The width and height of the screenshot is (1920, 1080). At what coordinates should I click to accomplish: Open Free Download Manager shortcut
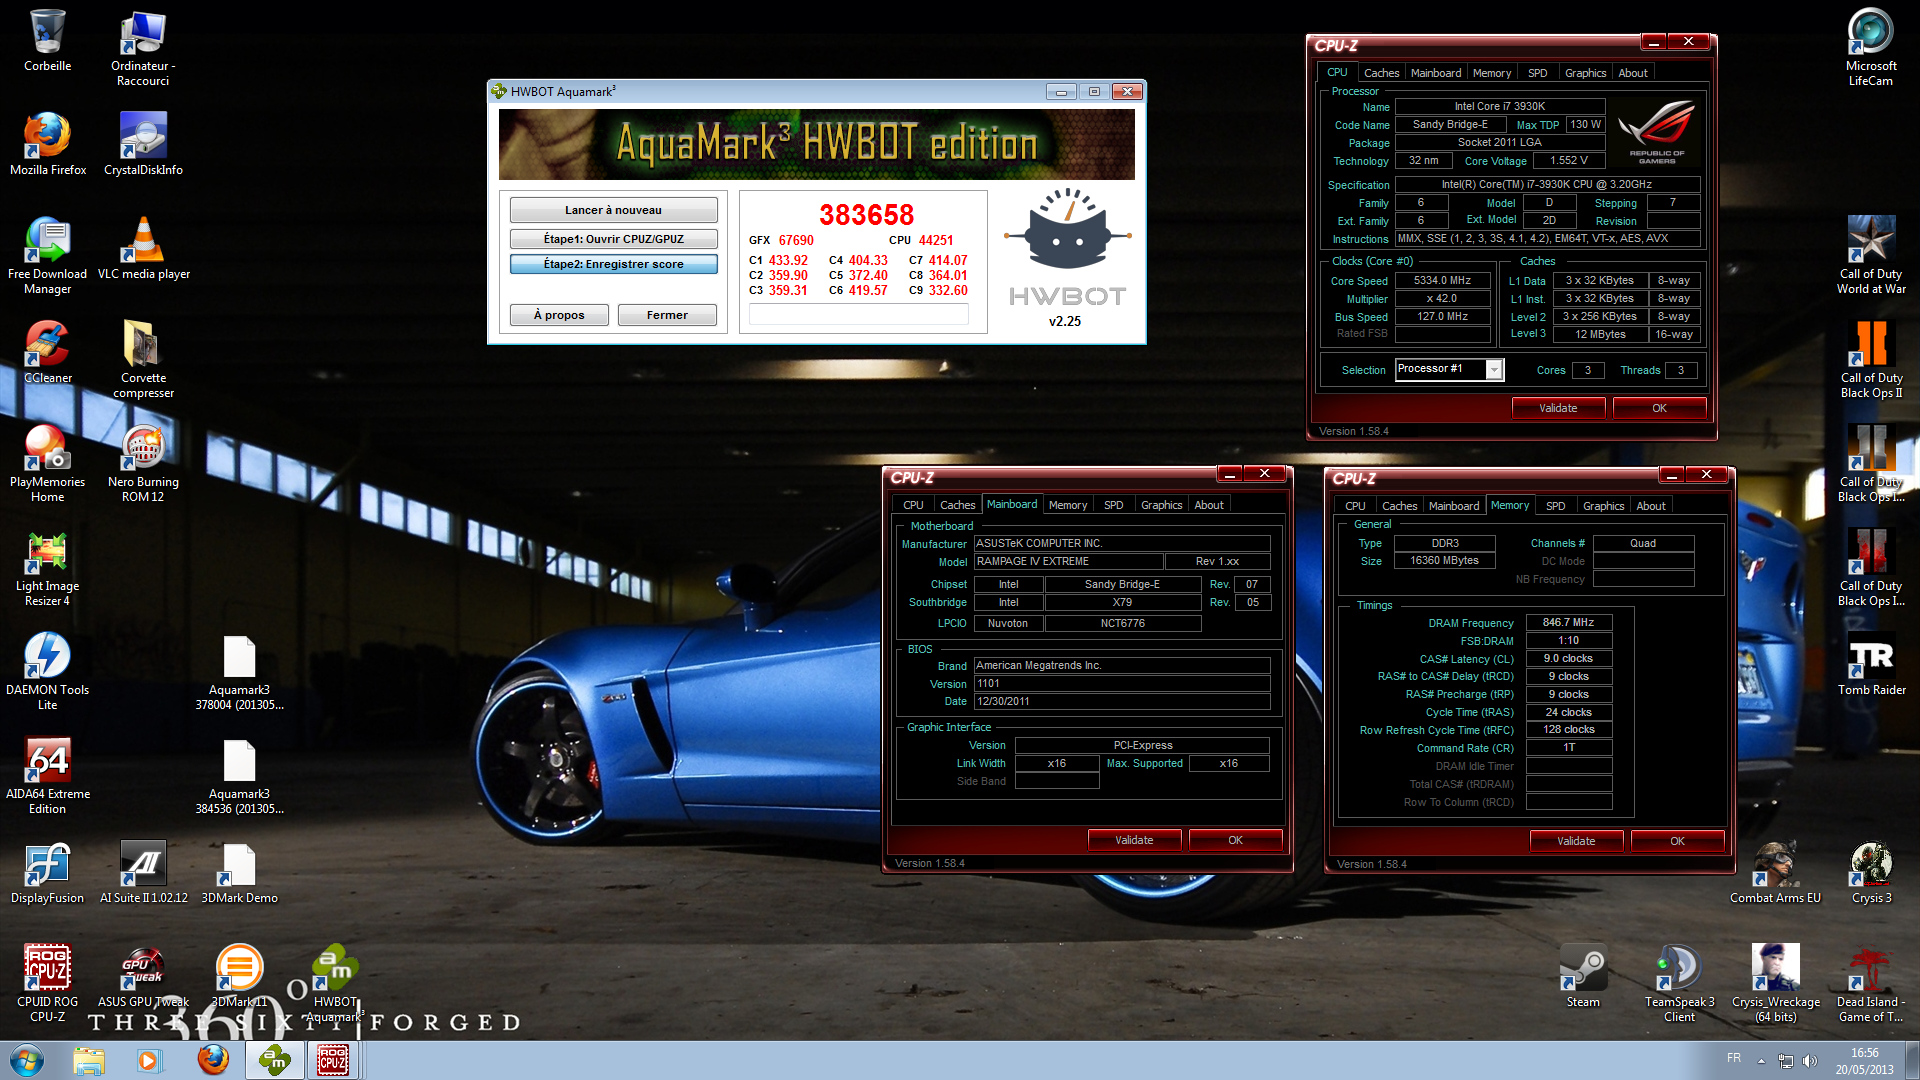click(47, 255)
